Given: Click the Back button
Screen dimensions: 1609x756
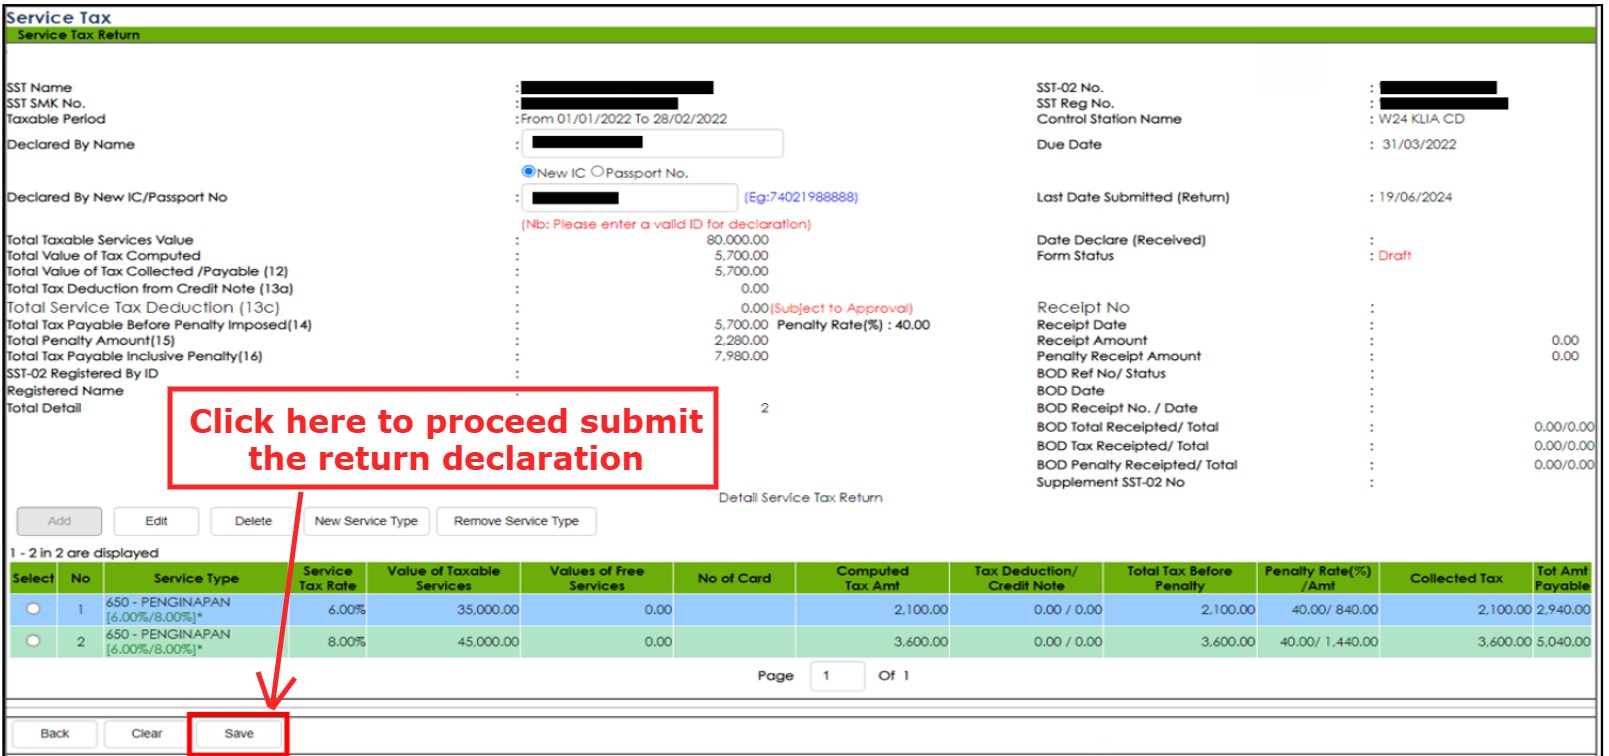Looking at the screenshot, I should 55,733.
